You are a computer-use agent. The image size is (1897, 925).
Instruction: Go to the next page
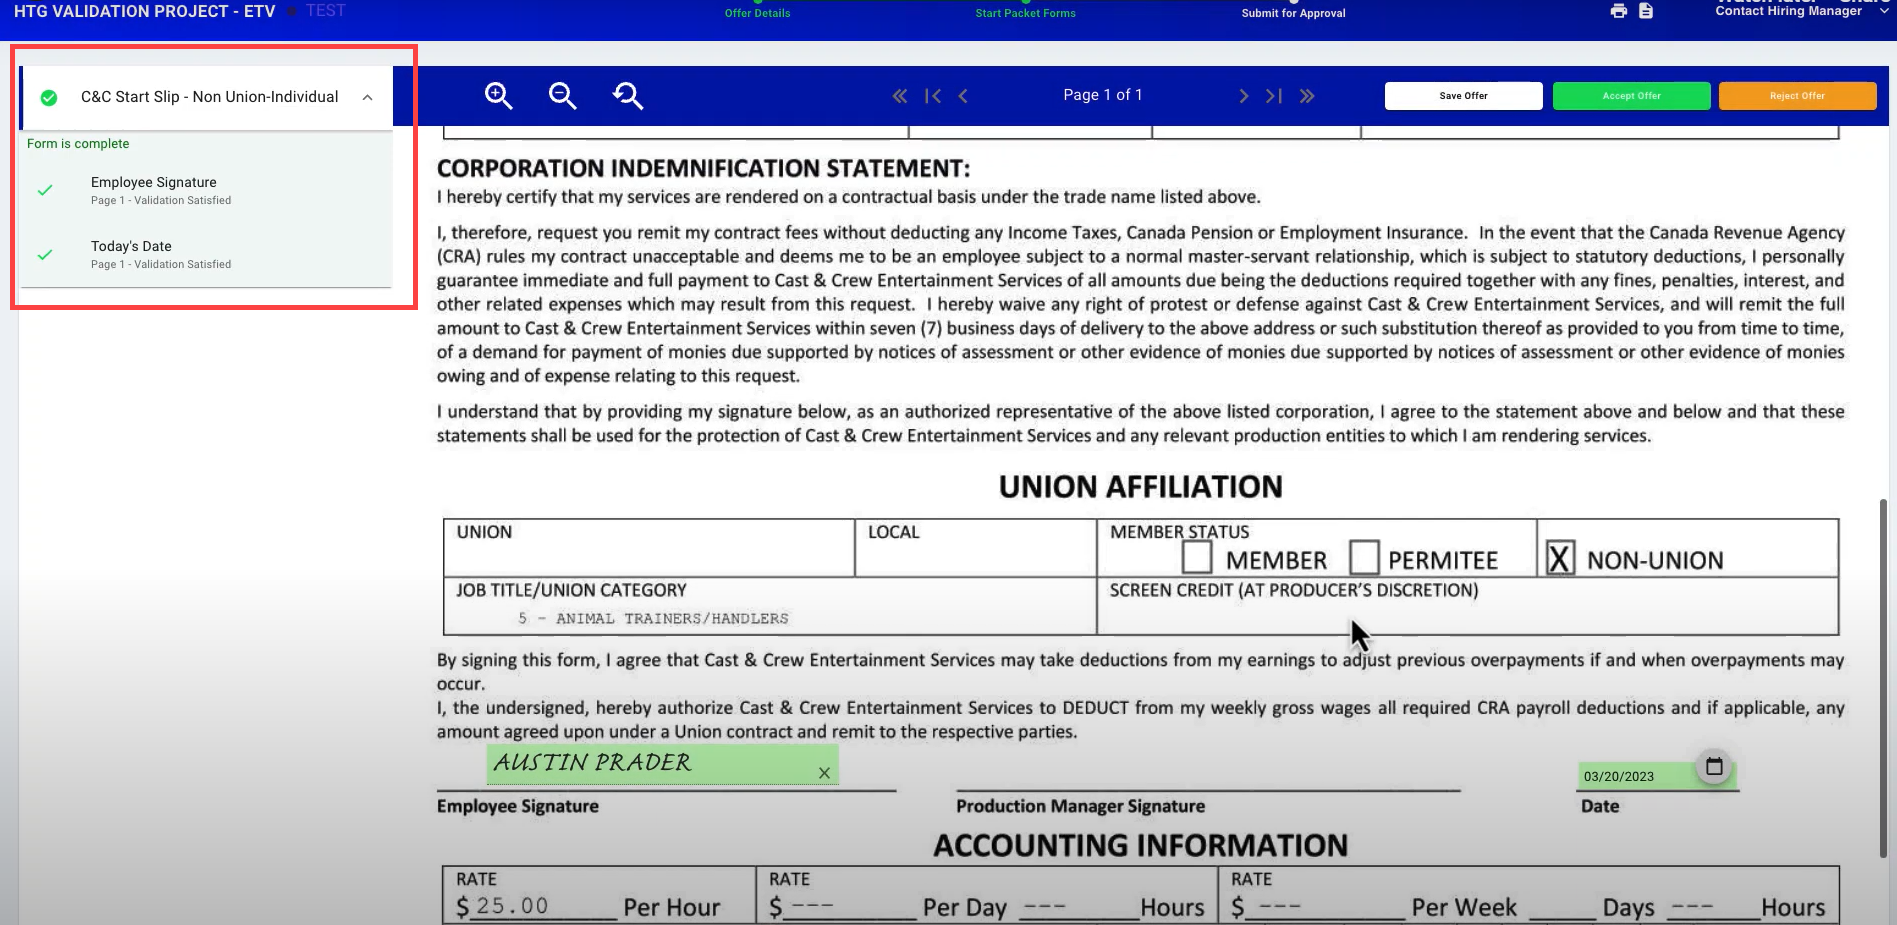[x=1243, y=96]
